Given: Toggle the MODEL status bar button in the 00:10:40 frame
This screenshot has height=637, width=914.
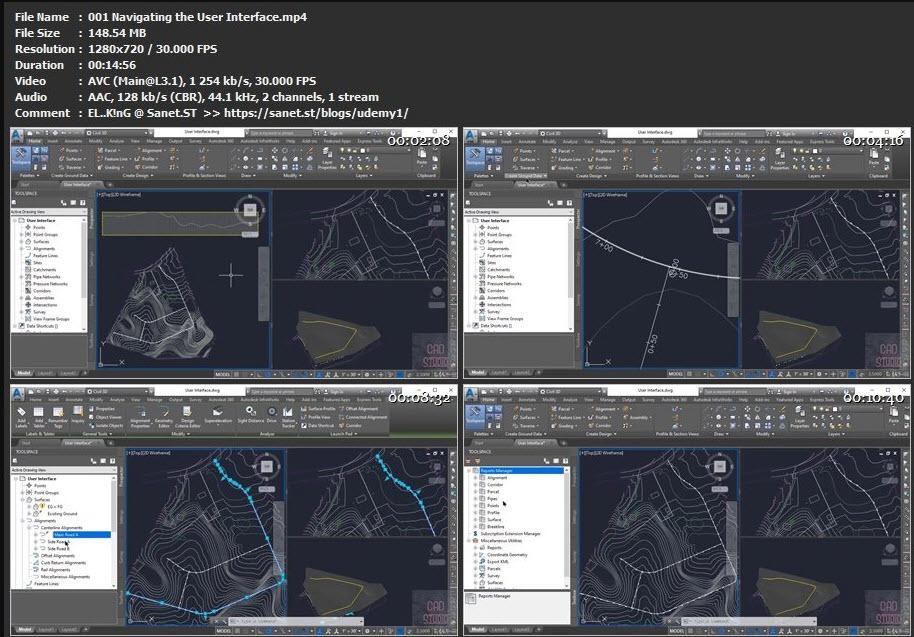Looking at the screenshot, I should coord(676,631).
